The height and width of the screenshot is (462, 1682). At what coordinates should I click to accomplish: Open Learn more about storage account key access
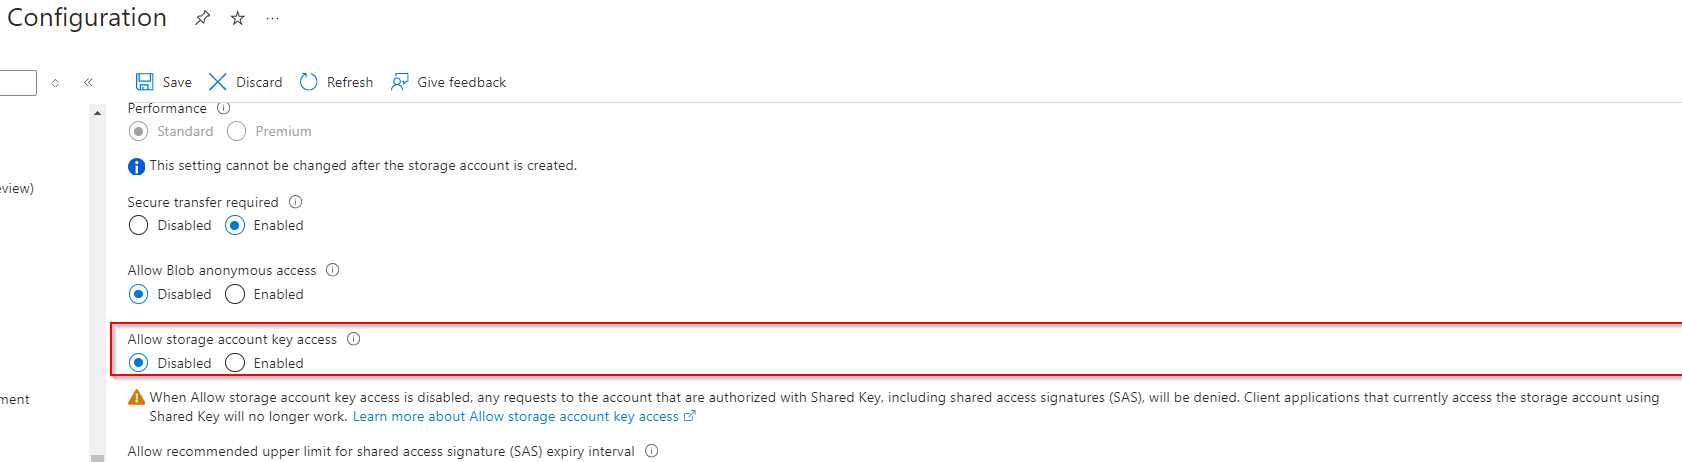(x=516, y=417)
